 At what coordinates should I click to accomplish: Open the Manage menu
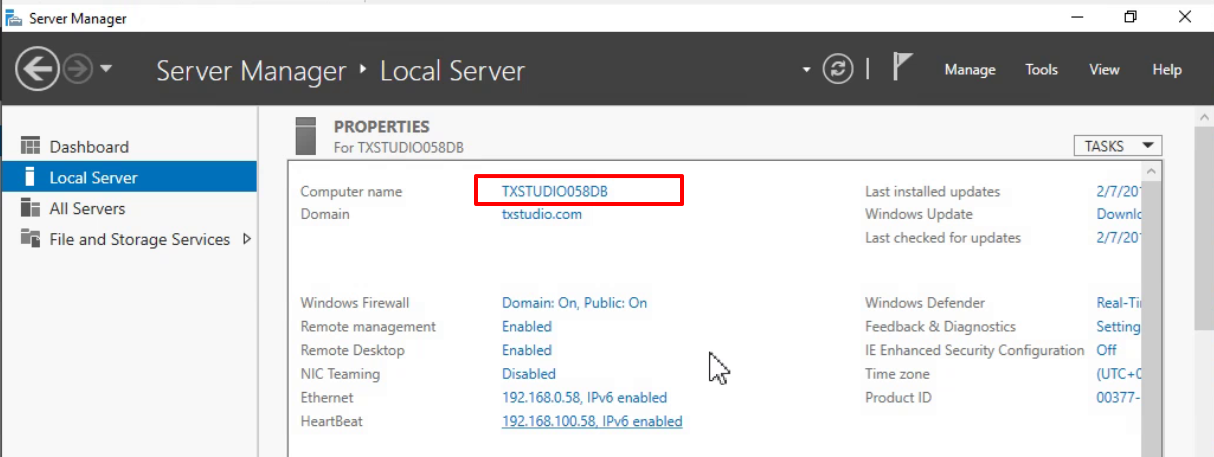coord(970,69)
